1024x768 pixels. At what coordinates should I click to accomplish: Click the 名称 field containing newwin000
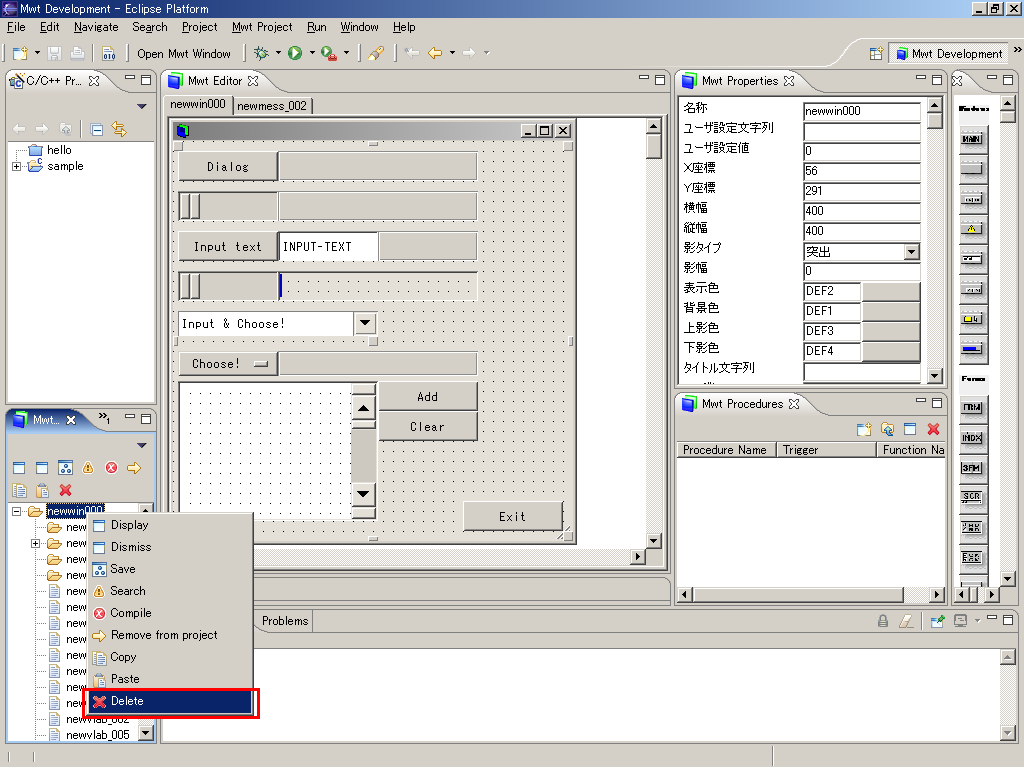(861, 111)
